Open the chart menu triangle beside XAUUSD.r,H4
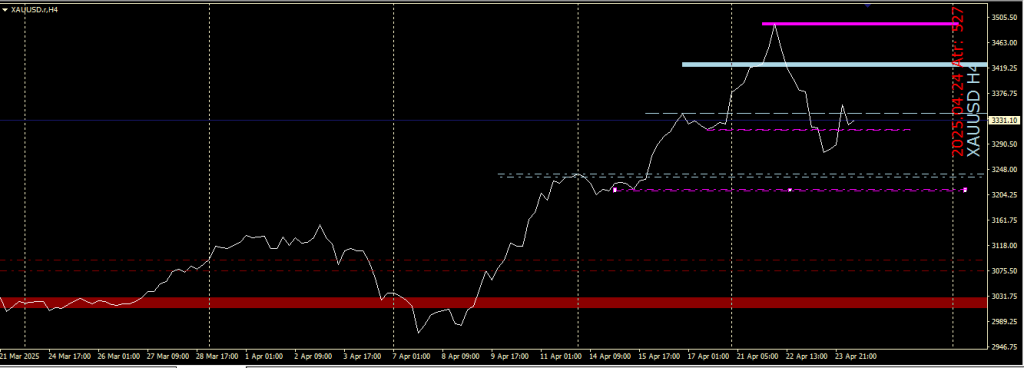 5,10
